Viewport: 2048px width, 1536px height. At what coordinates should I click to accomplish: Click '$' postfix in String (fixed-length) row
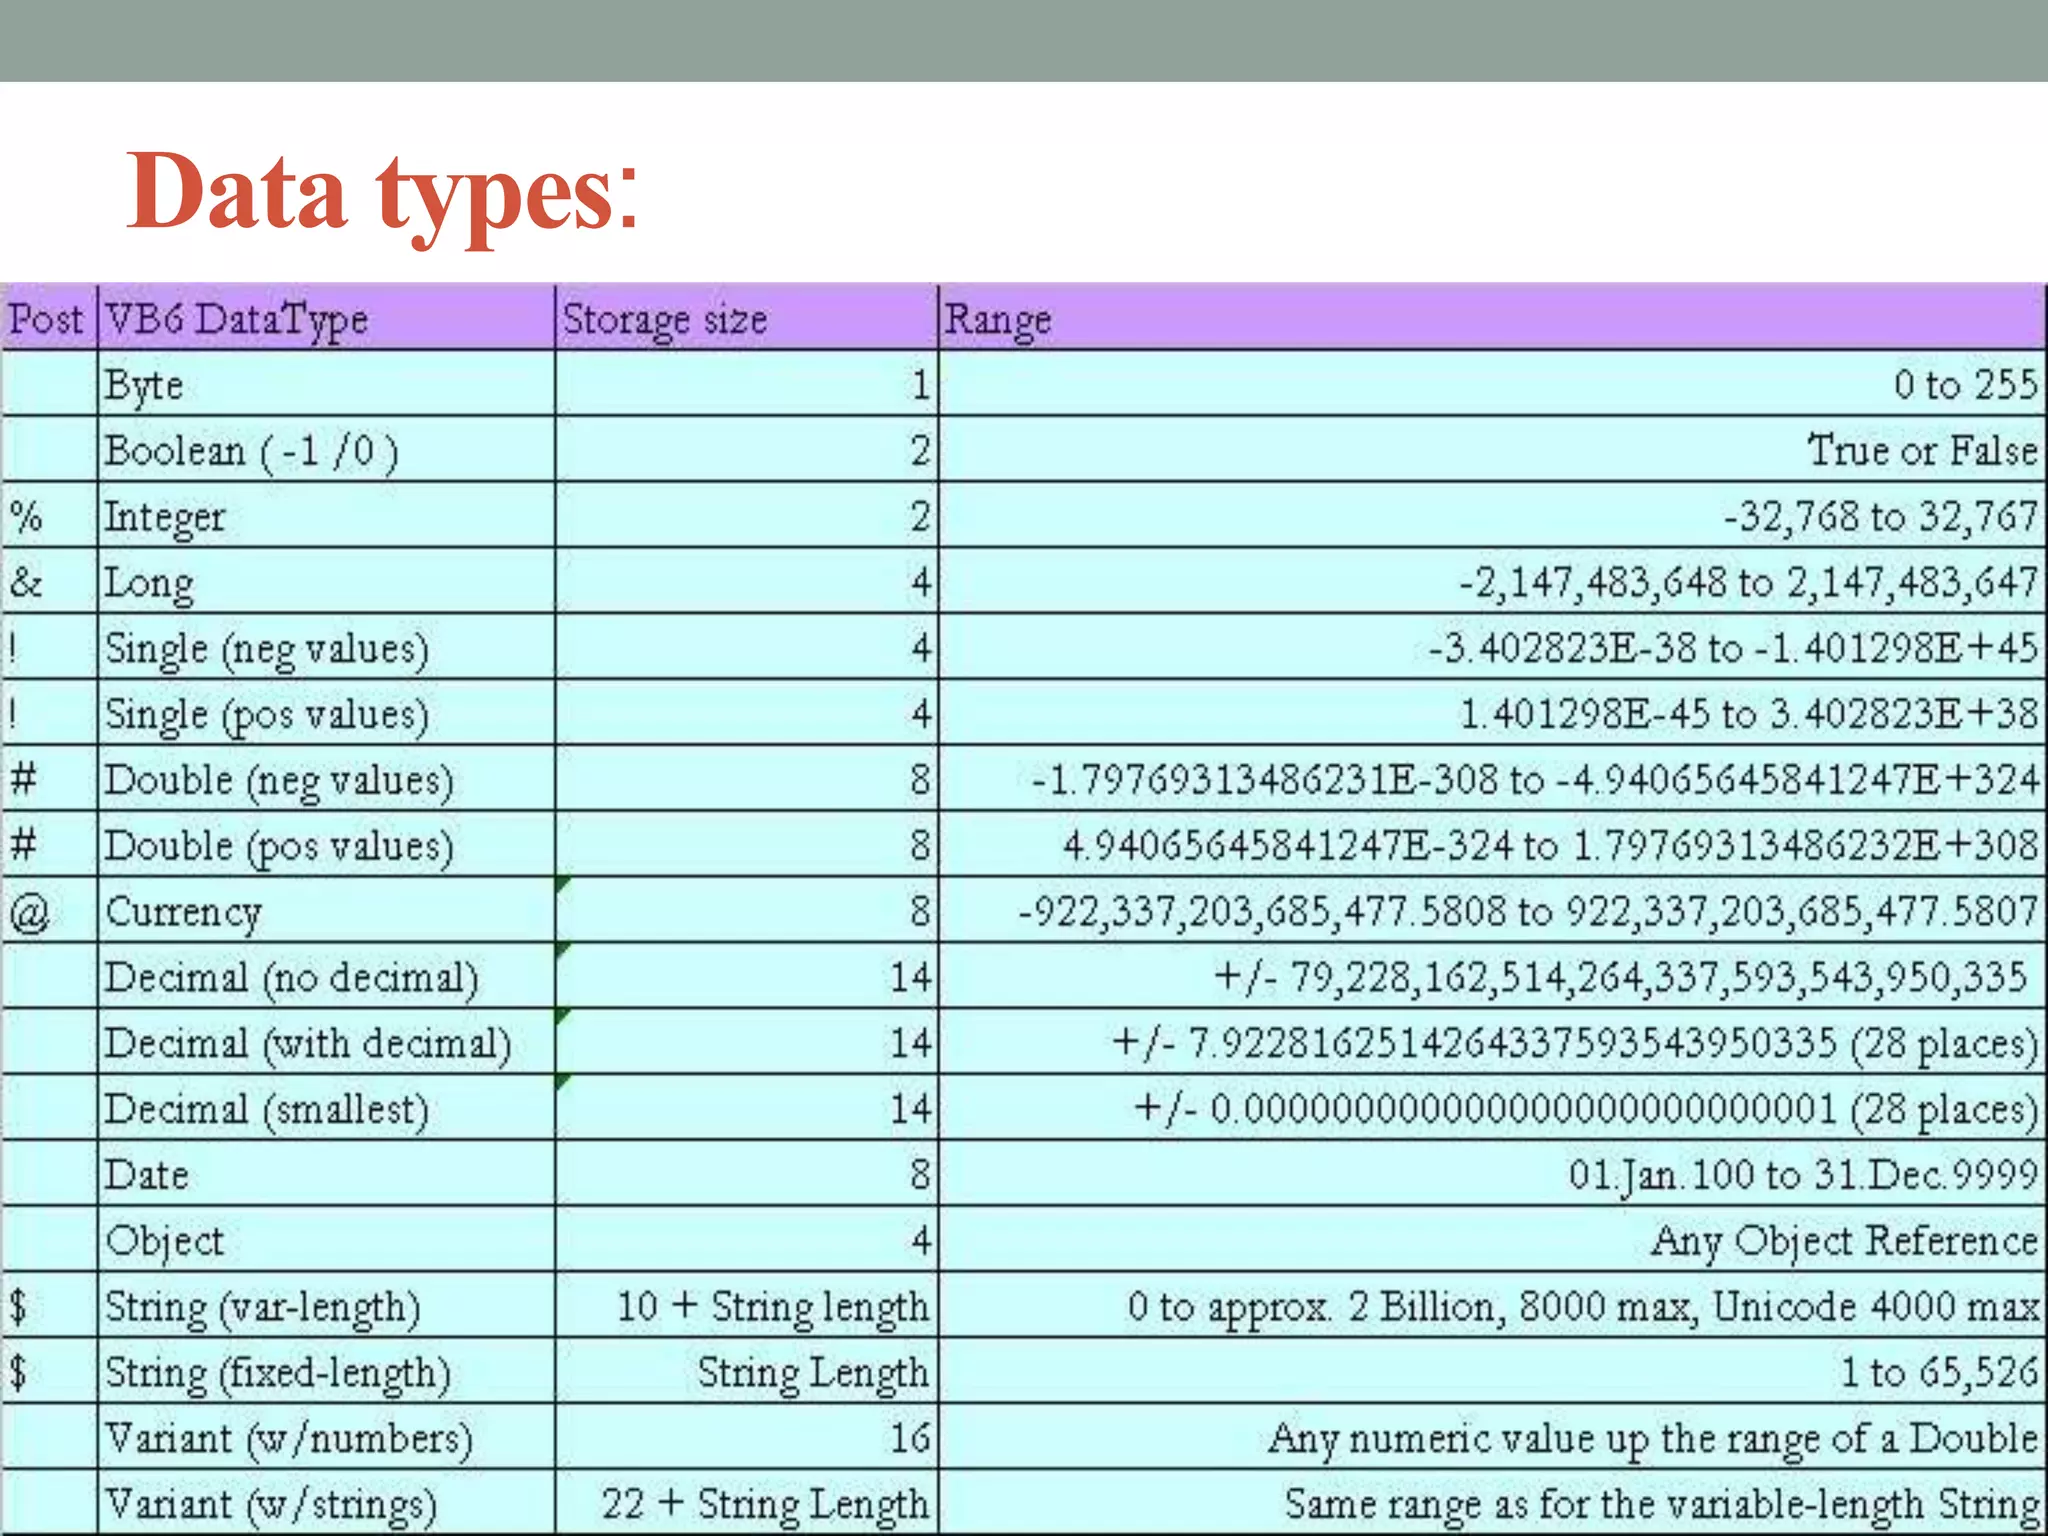19,1373
